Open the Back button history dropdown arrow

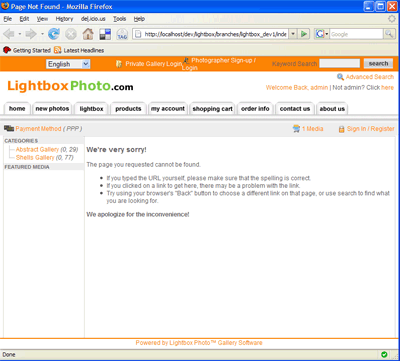[x=20, y=34]
